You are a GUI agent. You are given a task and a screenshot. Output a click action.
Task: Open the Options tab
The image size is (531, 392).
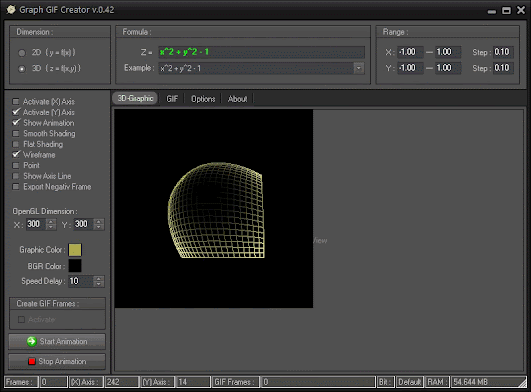203,99
